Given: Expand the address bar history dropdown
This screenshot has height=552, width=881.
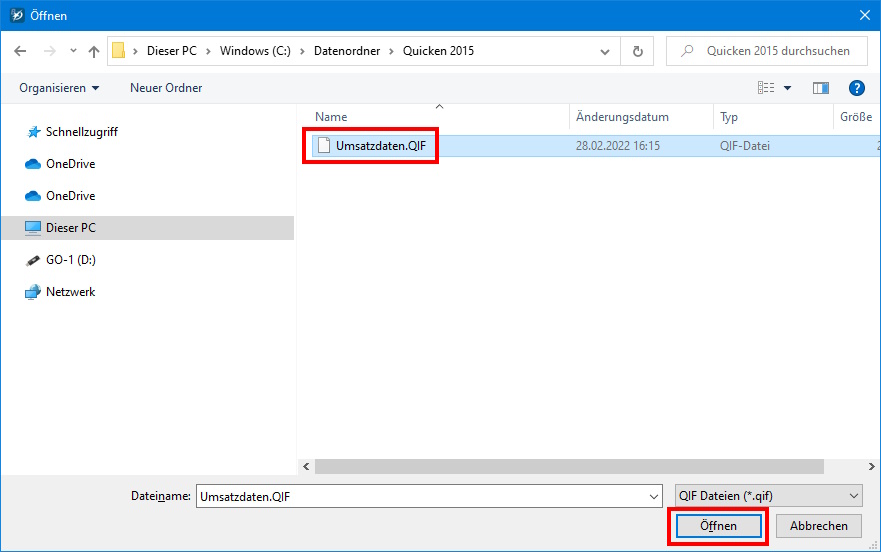Looking at the screenshot, I should (x=605, y=51).
